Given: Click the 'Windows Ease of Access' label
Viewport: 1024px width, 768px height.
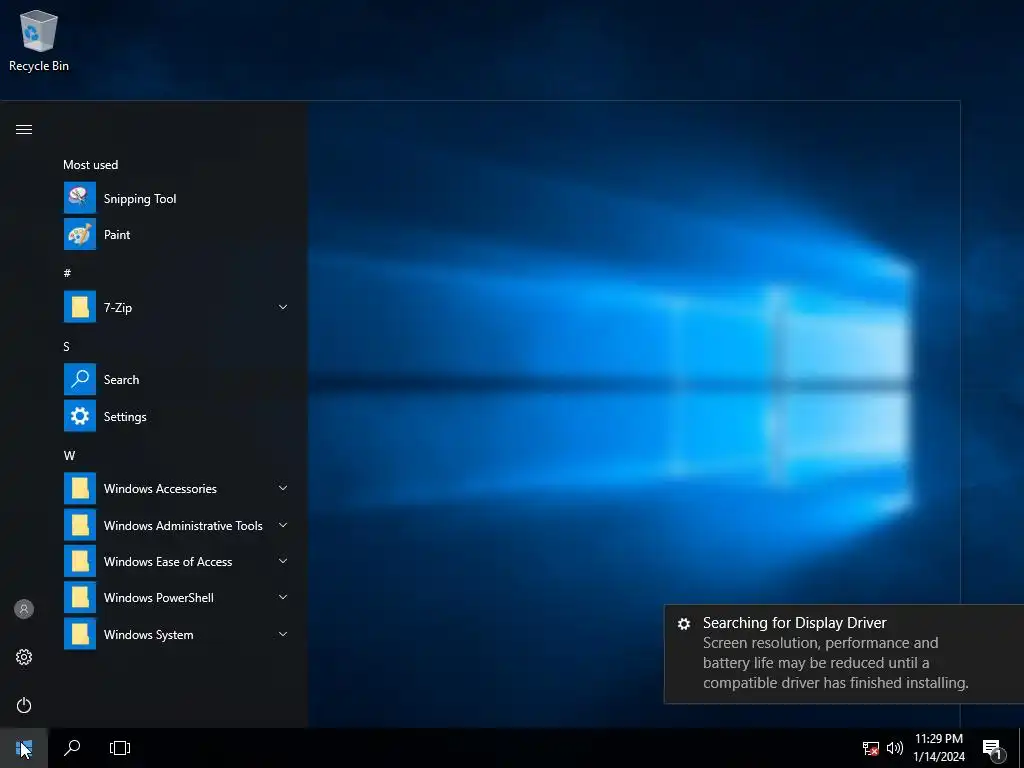Looking at the screenshot, I should [x=168, y=562].
